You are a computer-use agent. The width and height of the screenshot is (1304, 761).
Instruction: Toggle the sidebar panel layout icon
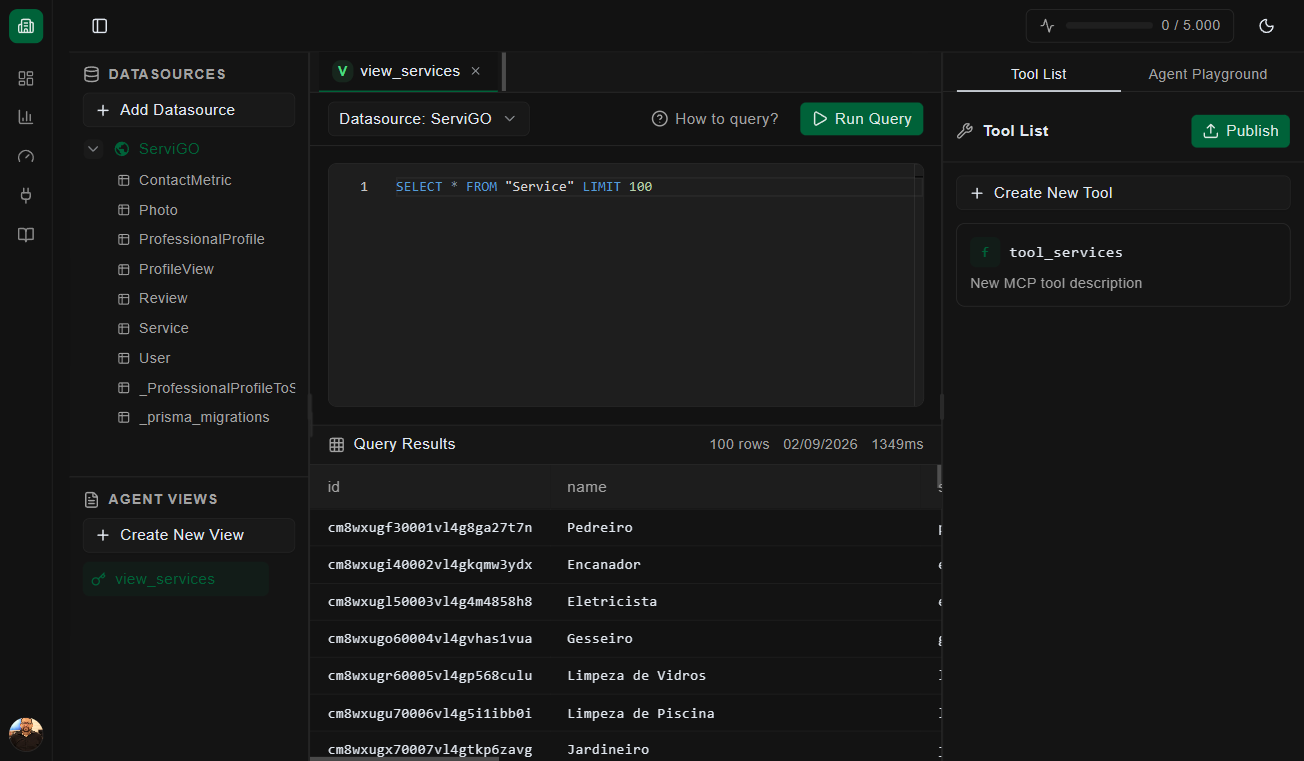click(99, 26)
